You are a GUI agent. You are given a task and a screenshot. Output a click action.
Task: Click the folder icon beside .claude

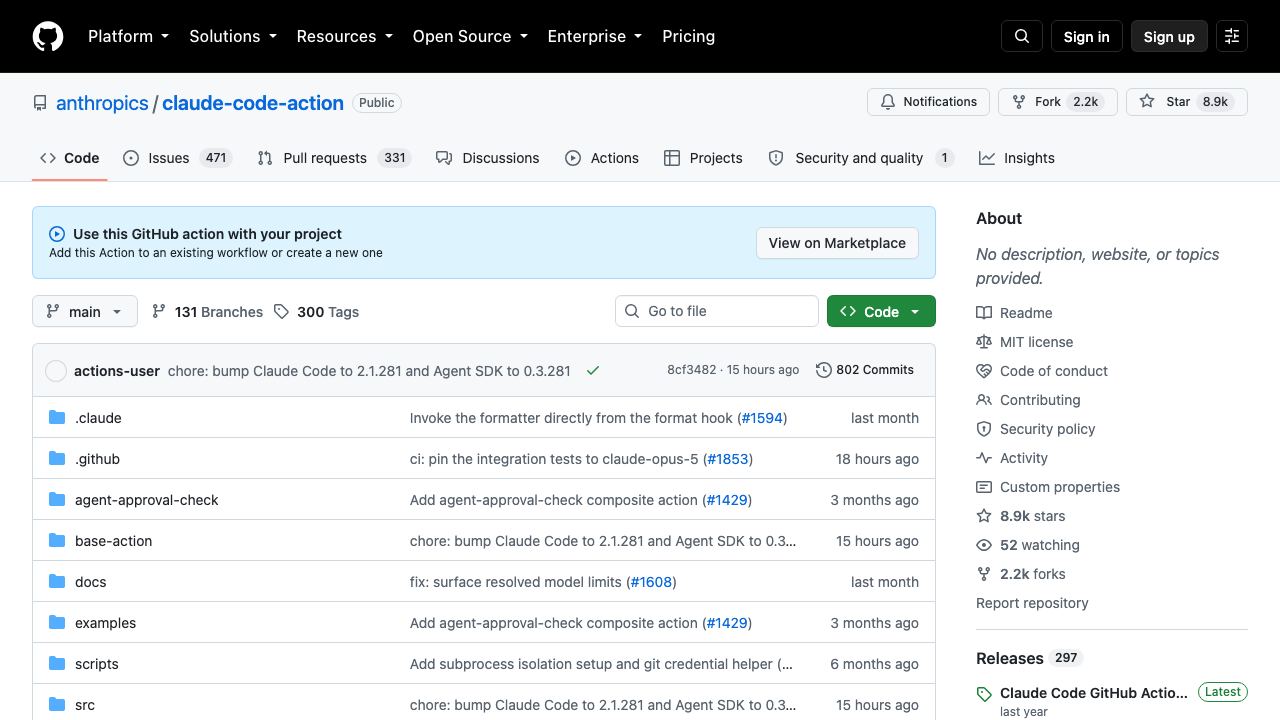[x=57, y=418]
